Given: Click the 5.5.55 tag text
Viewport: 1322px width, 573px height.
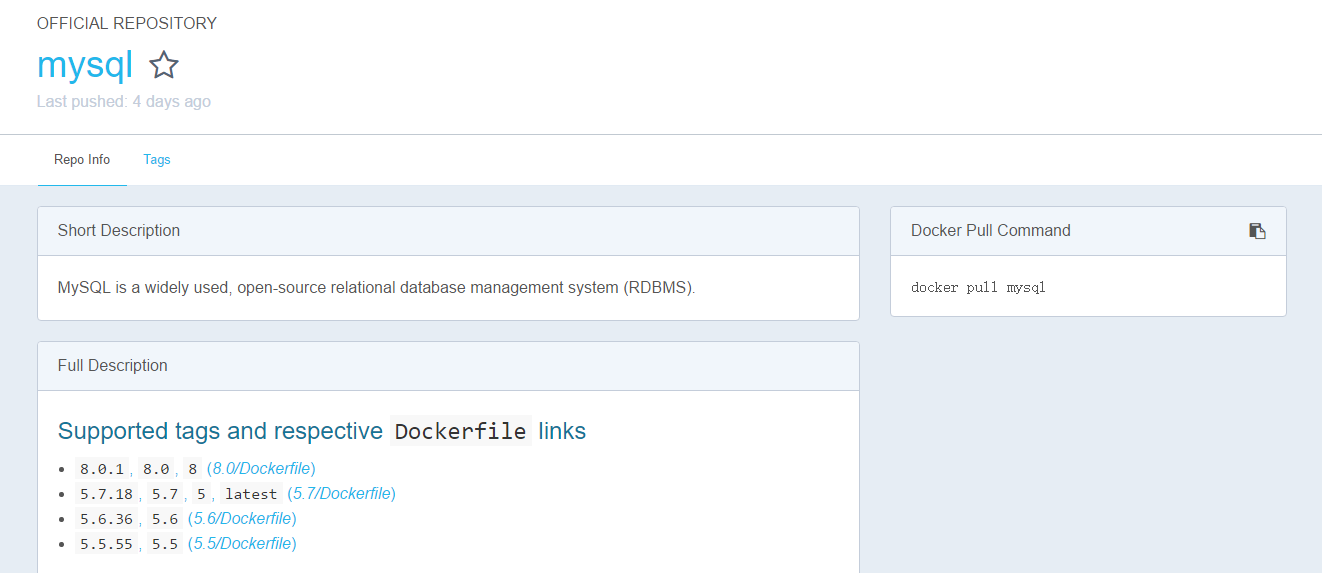Looking at the screenshot, I should (x=106, y=544).
